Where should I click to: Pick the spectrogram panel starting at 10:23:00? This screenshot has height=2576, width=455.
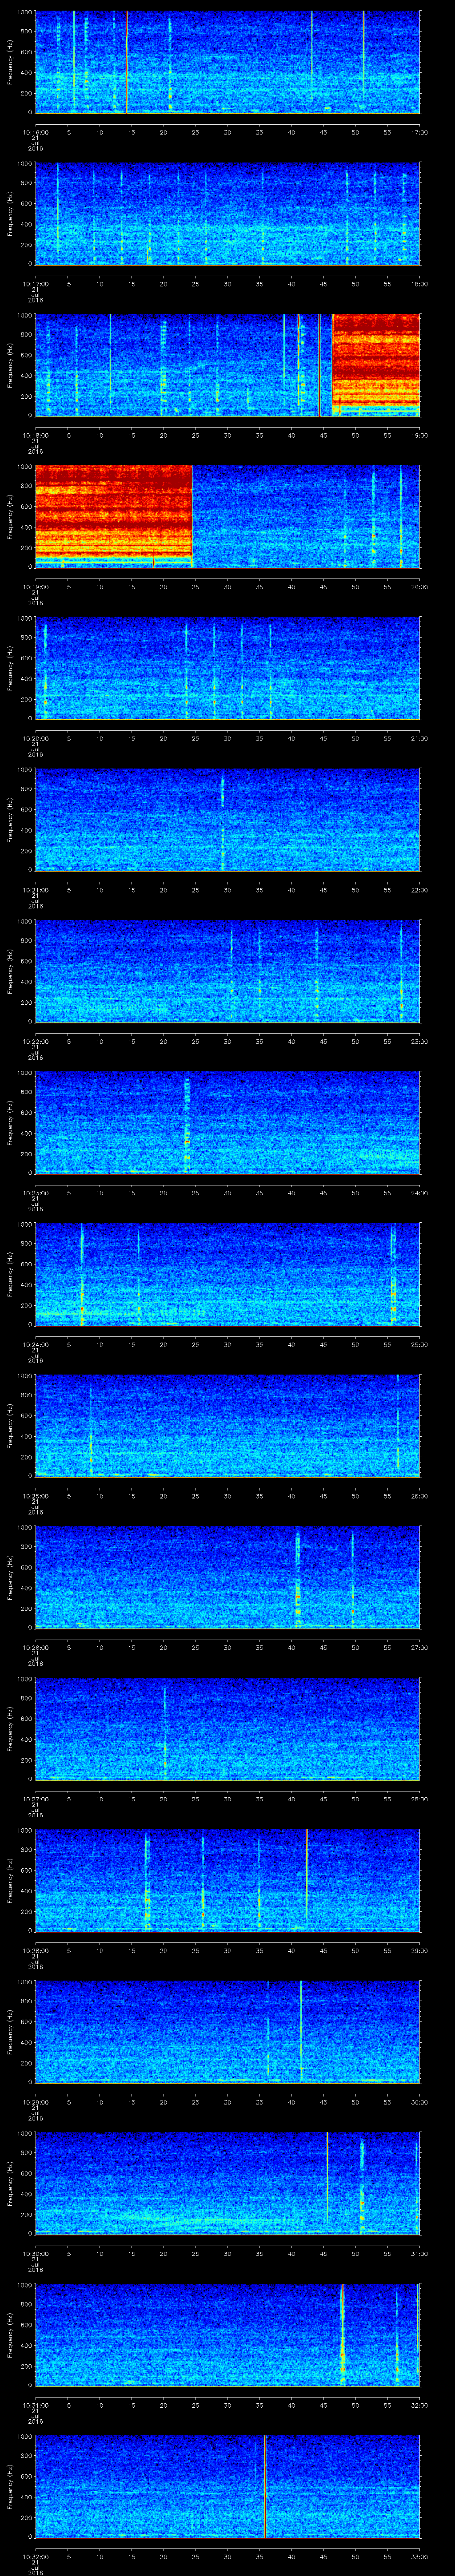pyautogui.click(x=227, y=1123)
